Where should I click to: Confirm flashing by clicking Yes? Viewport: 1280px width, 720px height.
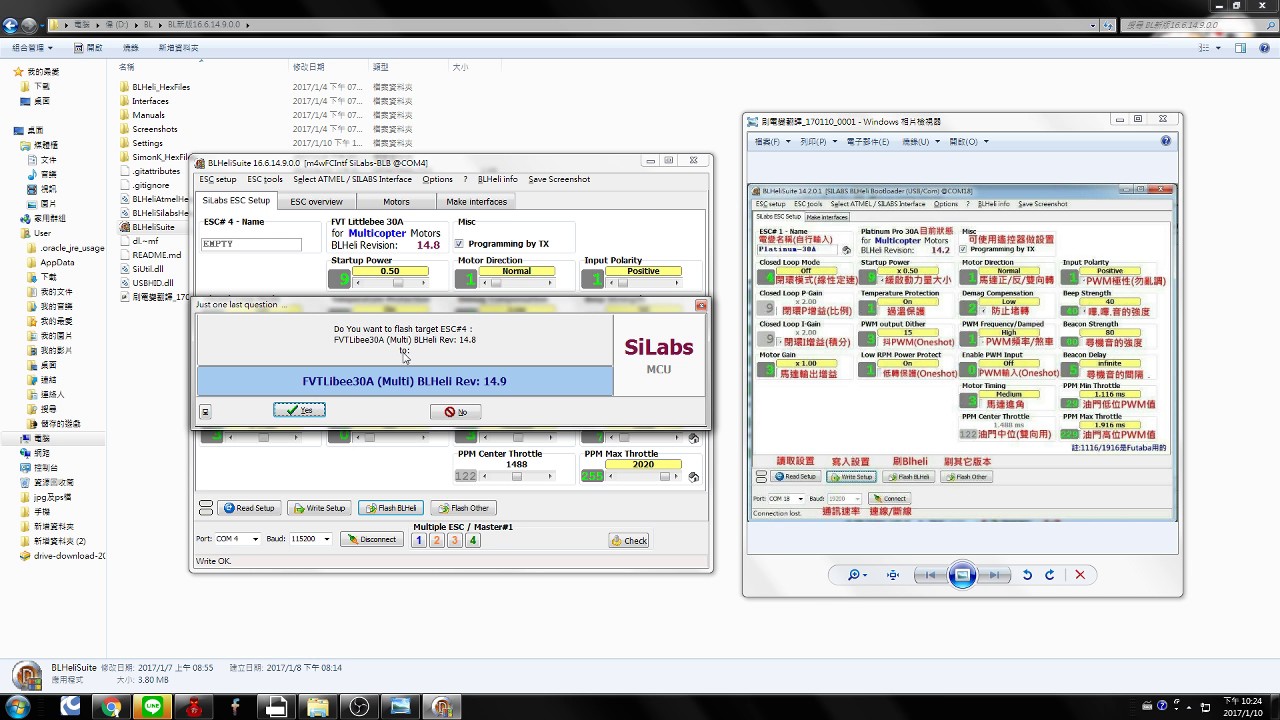coord(299,411)
